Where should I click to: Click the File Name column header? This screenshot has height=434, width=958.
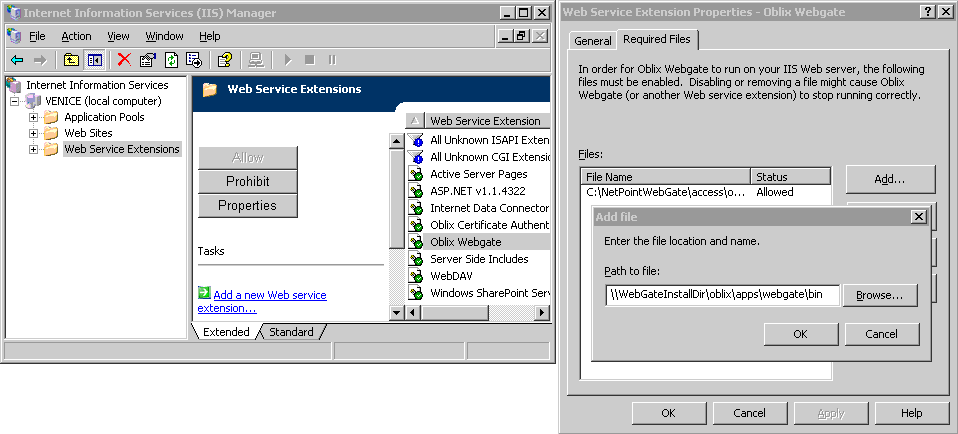point(665,177)
